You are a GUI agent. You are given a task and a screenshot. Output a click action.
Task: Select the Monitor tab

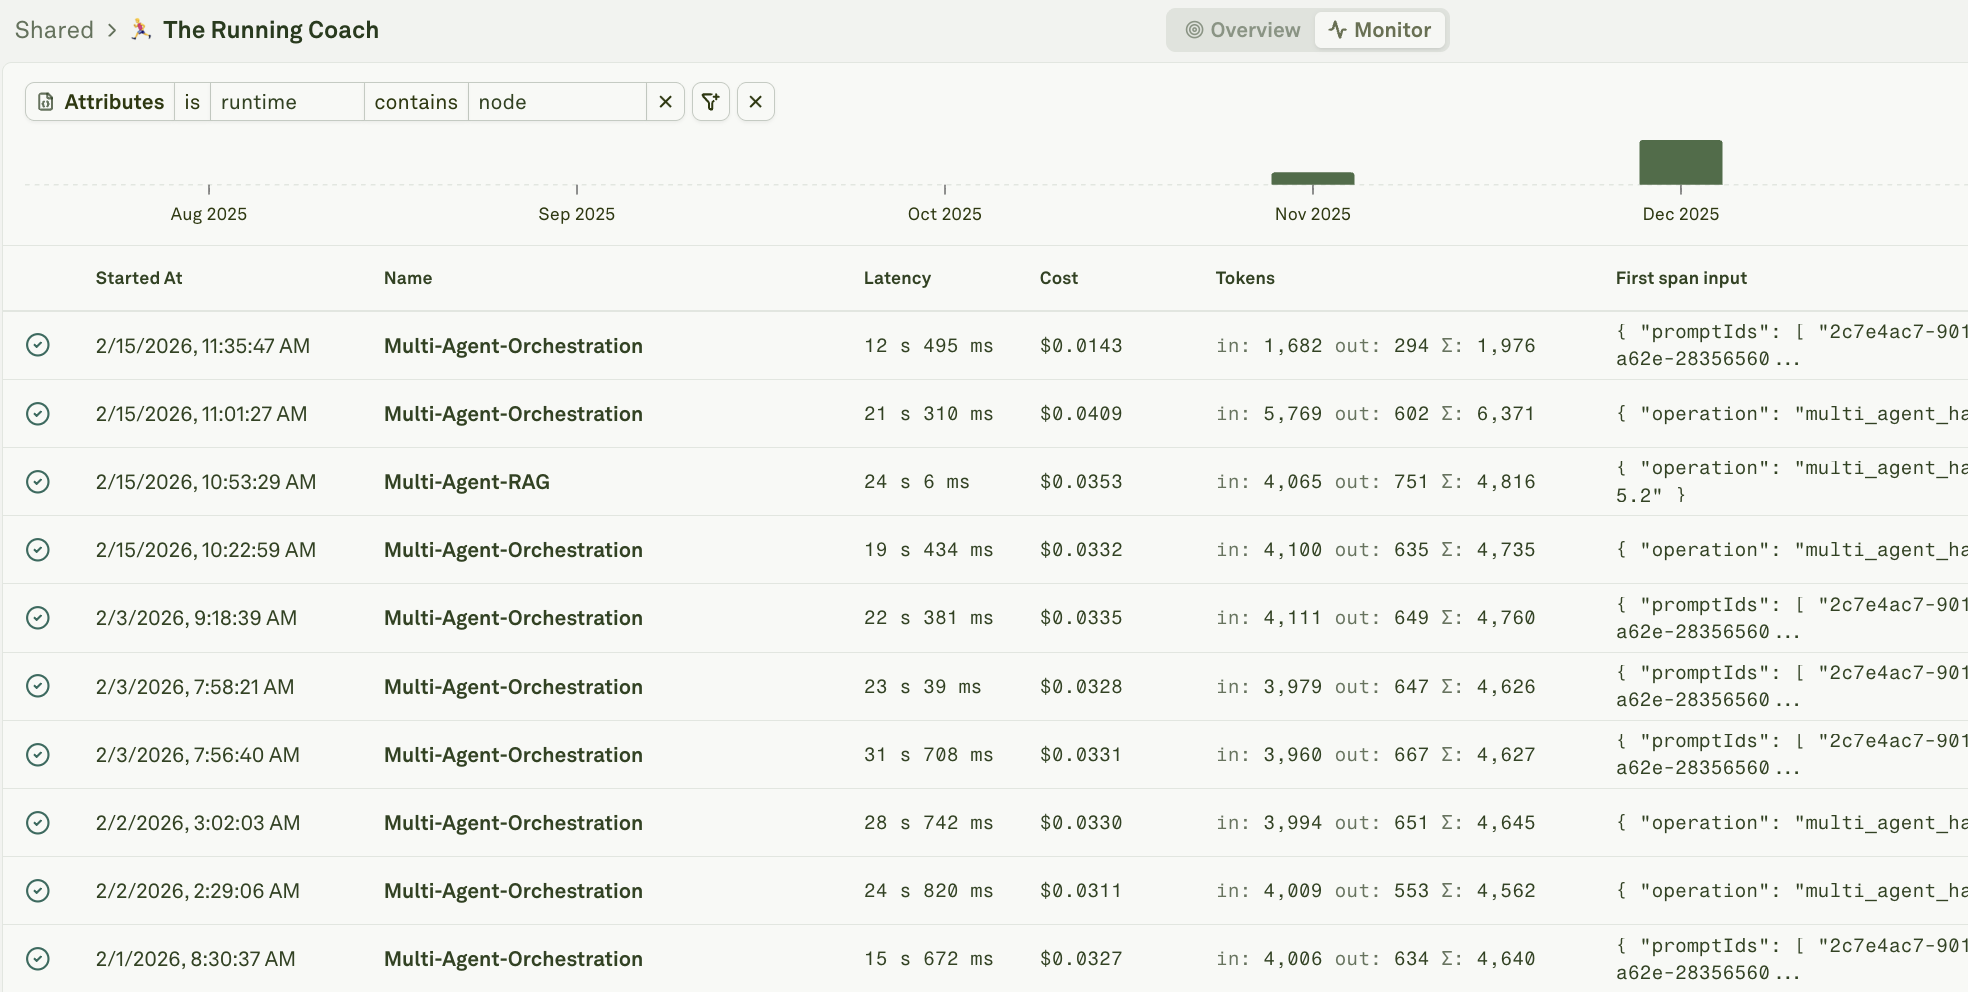pyautogui.click(x=1380, y=30)
